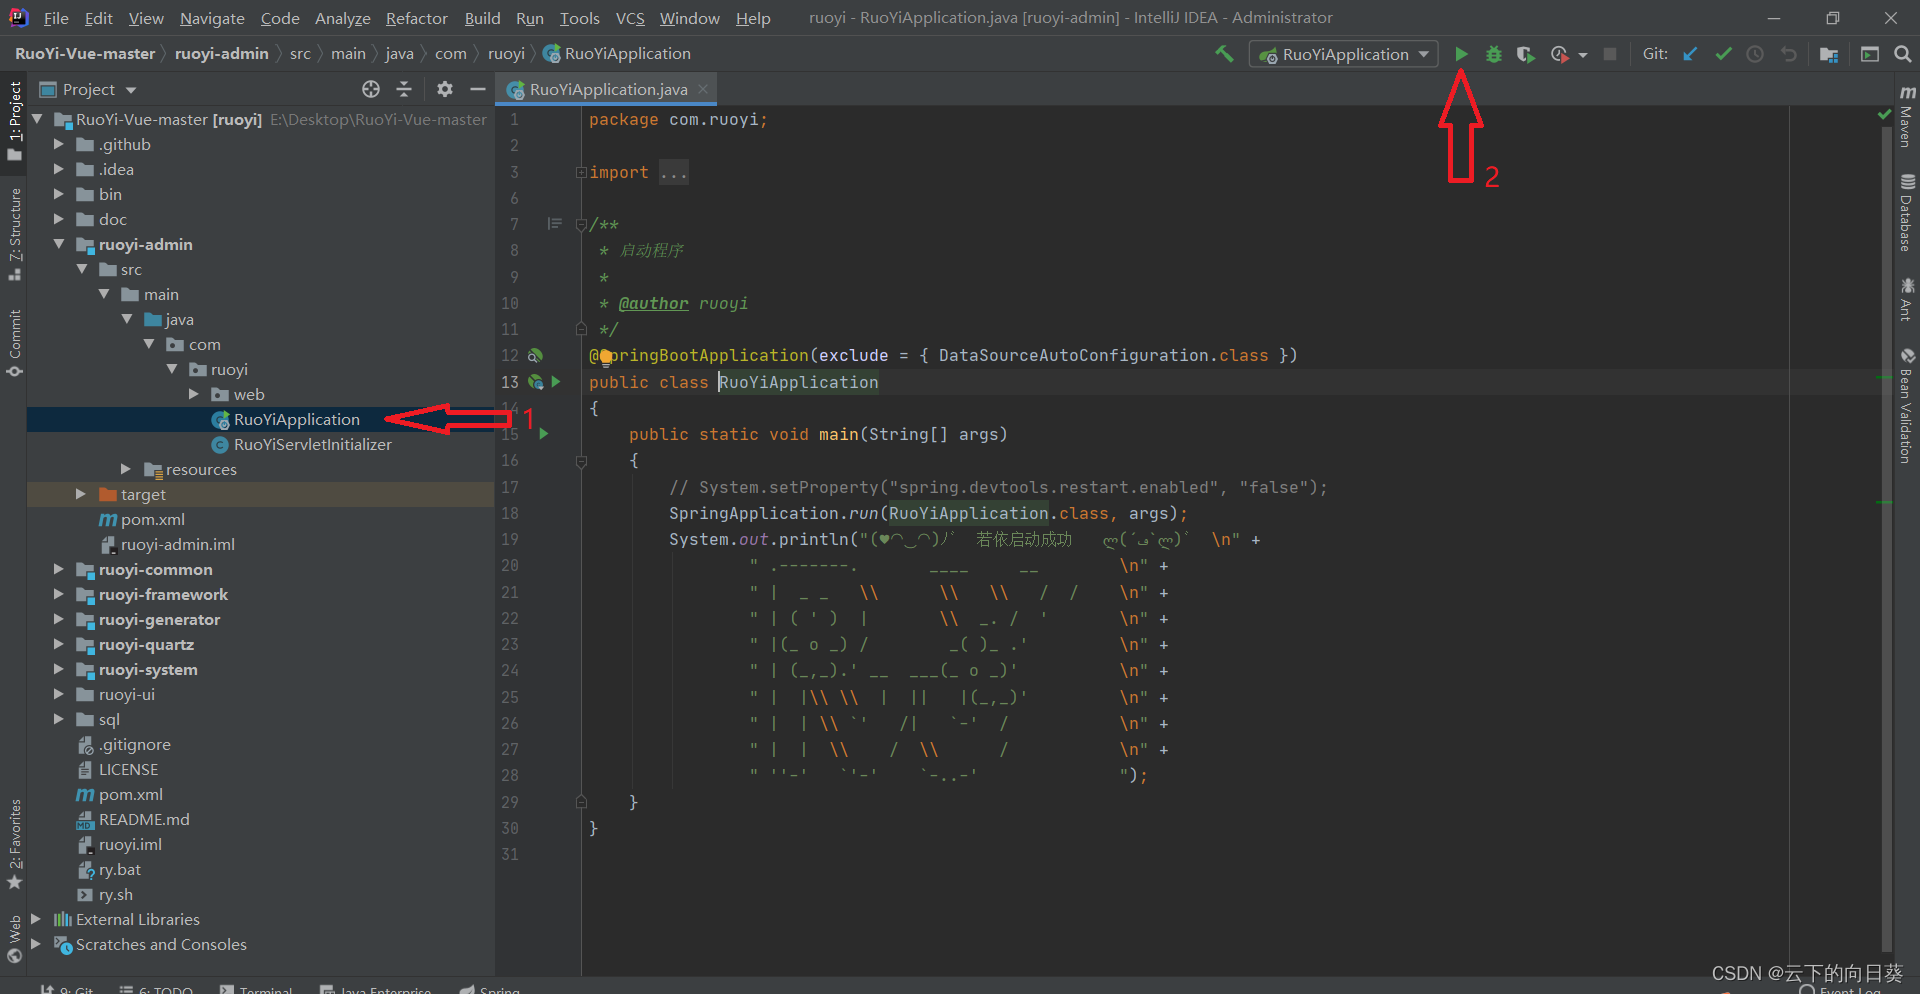This screenshot has width=1920, height=994.
Task: Open Commit side panel
Action: click(15, 343)
